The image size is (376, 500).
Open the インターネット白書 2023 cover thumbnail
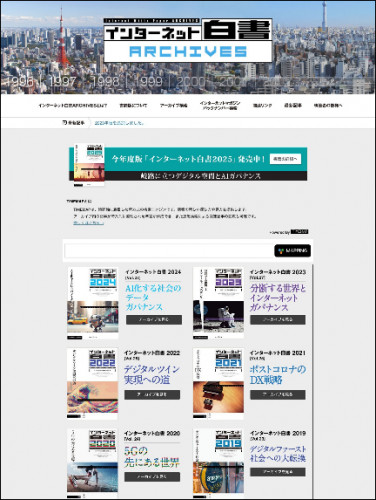[218, 303]
